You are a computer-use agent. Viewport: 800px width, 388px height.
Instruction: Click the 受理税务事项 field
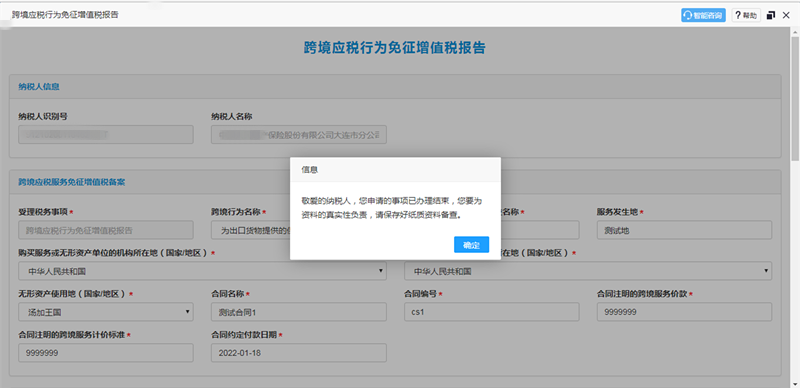(x=106, y=230)
